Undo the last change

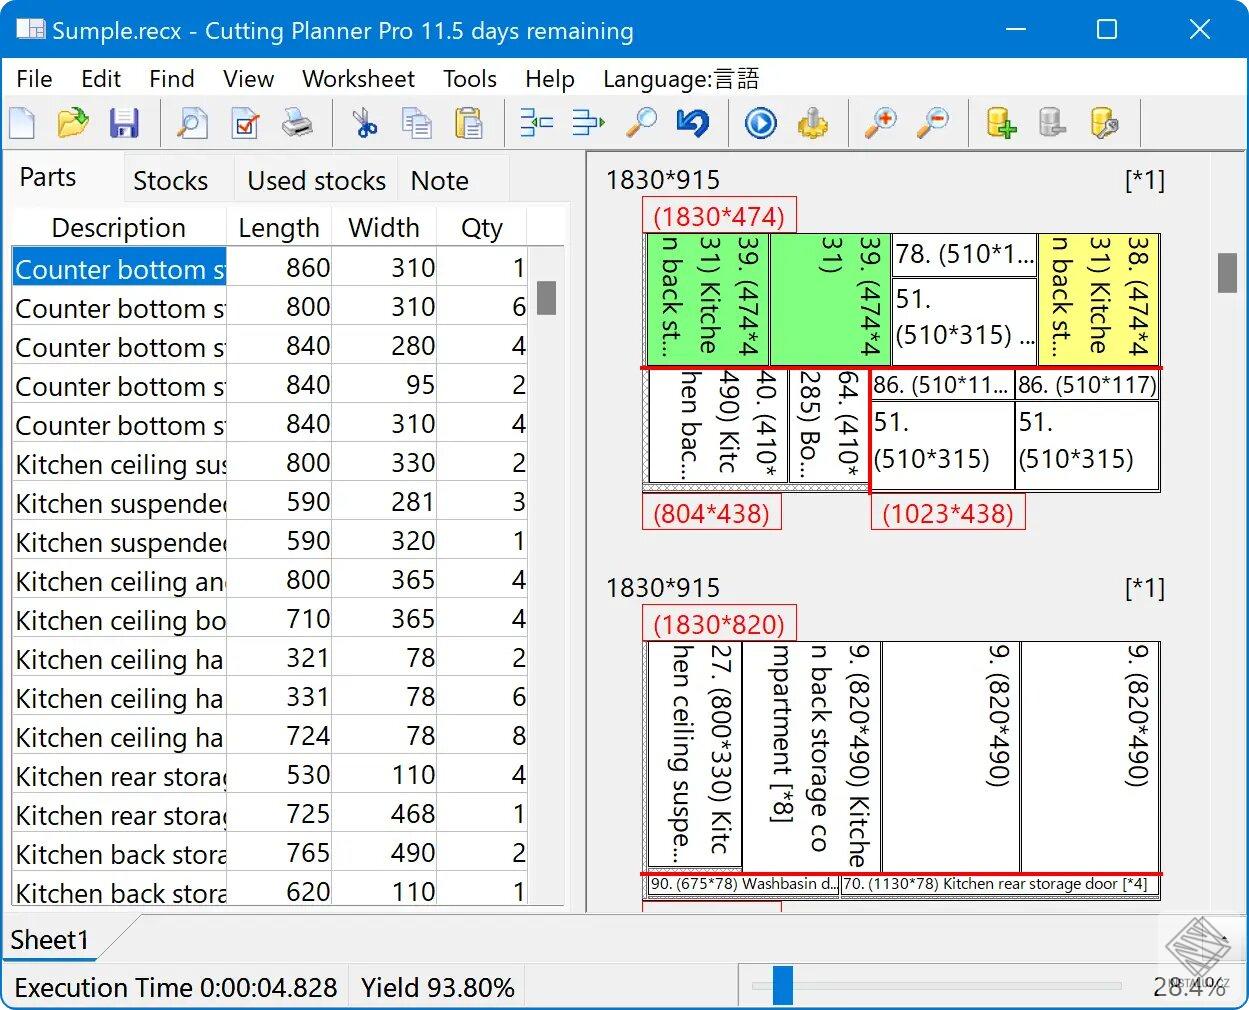694,123
